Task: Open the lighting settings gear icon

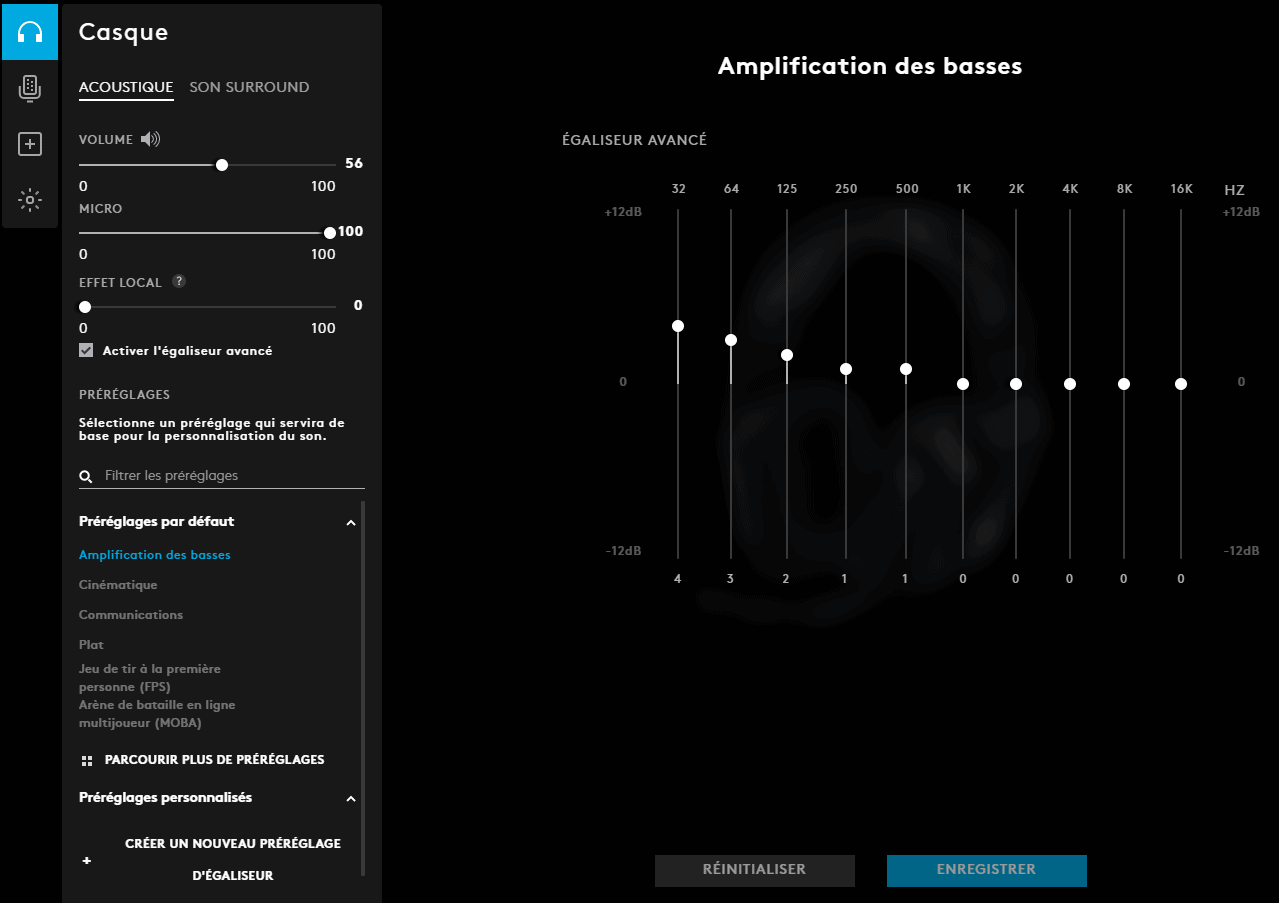Action: click(30, 200)
